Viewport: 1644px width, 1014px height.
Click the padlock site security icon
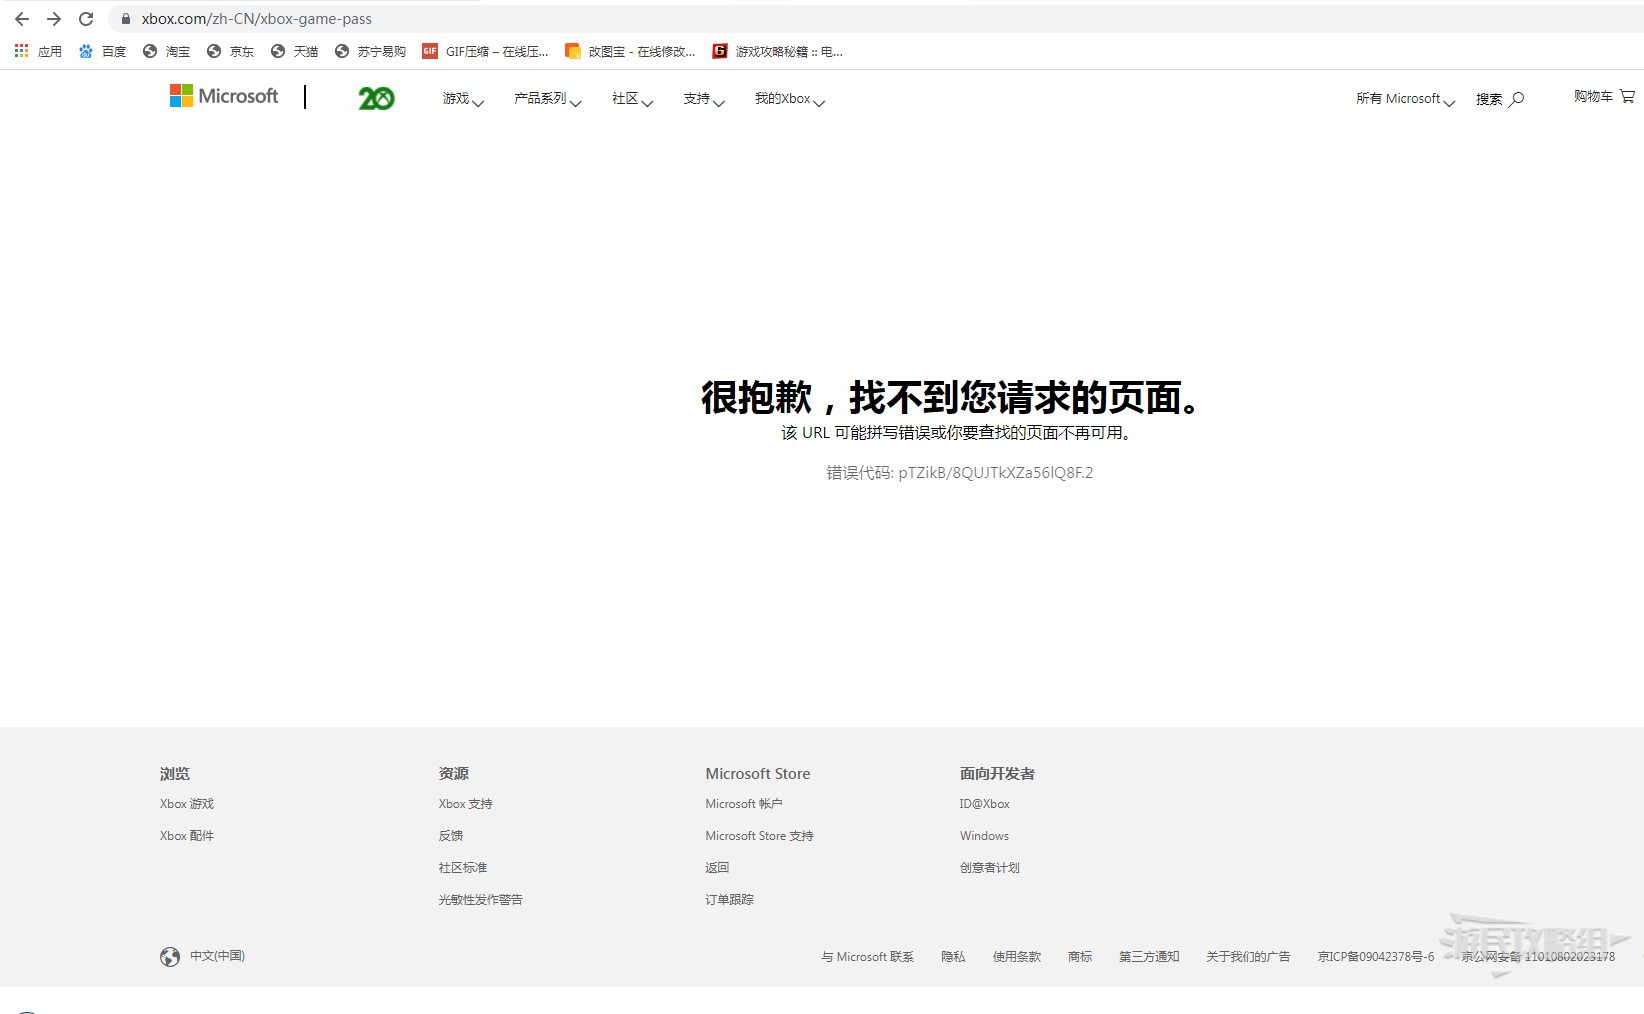point(126,19)
